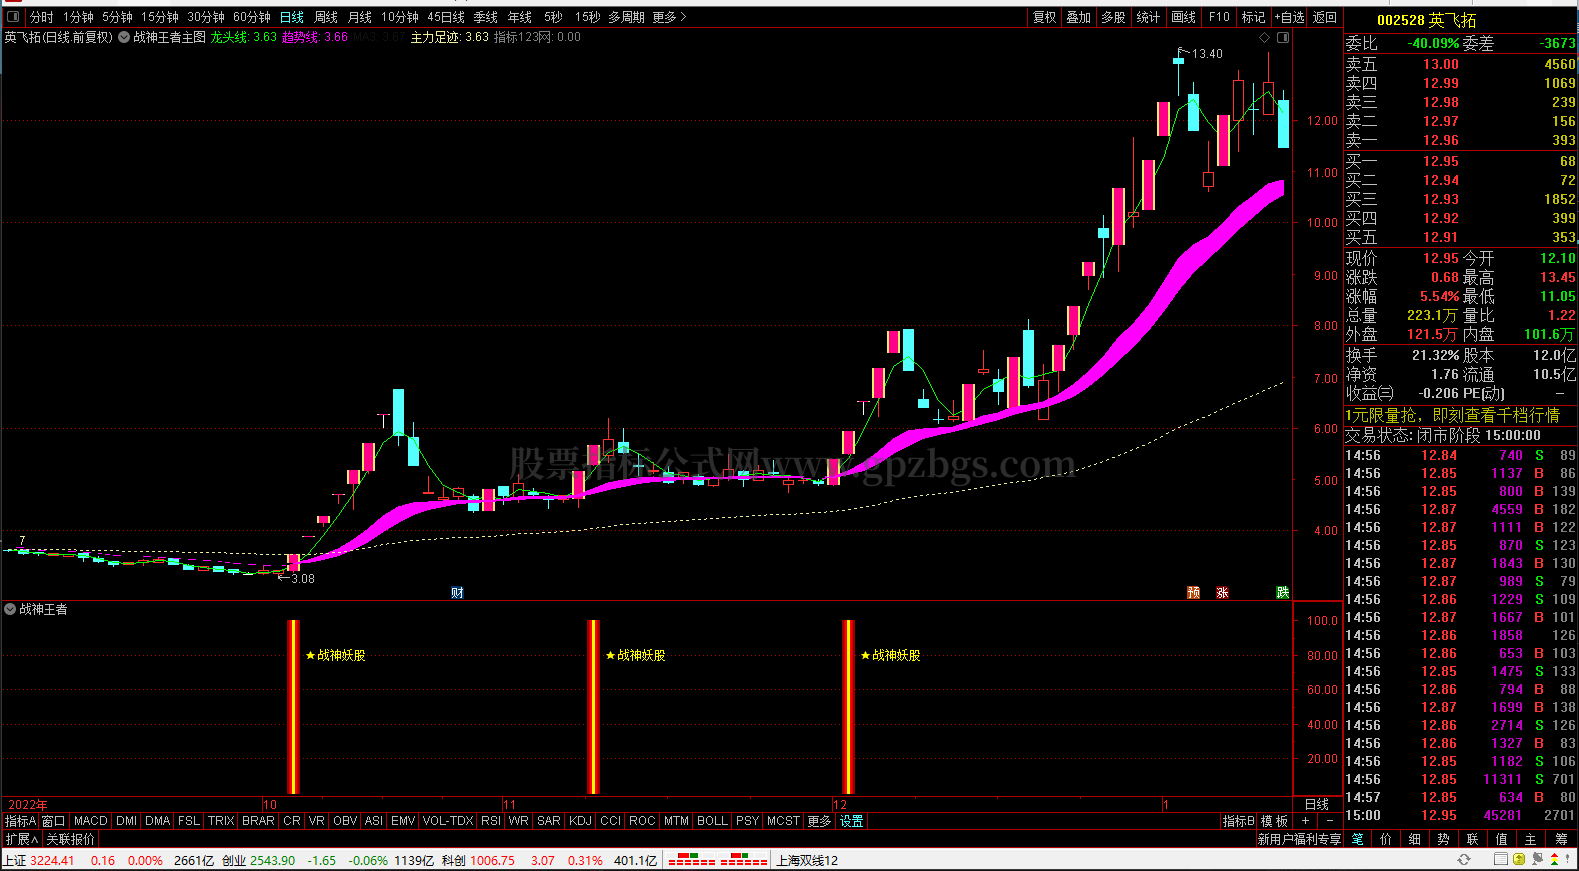Switch to 价 price distribution tab
Image resolution: width=1579 pixels, height=871 pixels.
[x=1386, y=839]
